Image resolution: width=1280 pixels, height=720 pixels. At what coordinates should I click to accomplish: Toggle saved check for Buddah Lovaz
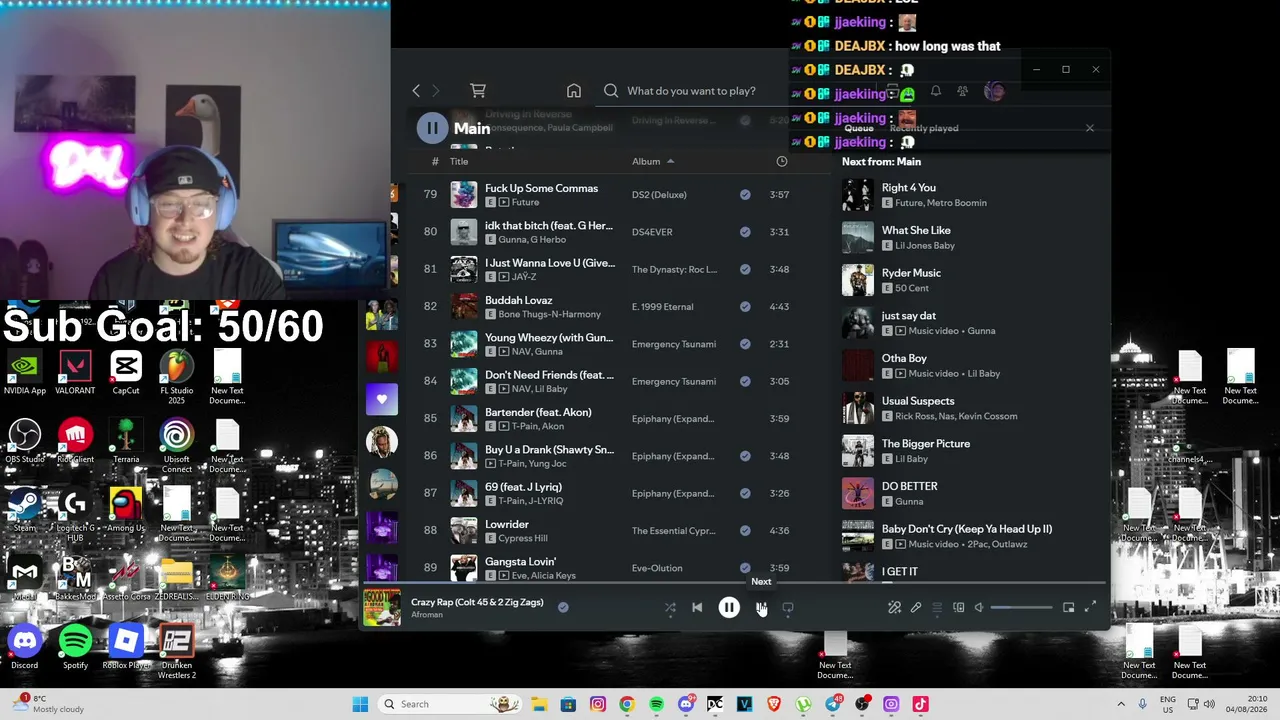[745, 307]
